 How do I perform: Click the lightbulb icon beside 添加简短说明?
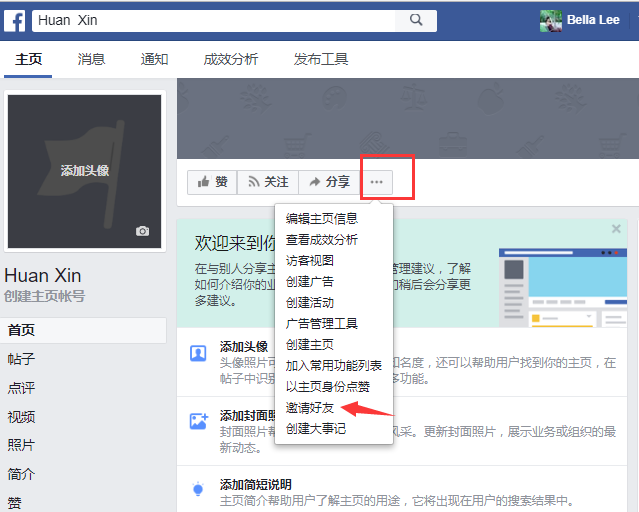pyautogui.click(x=198, y=488)
